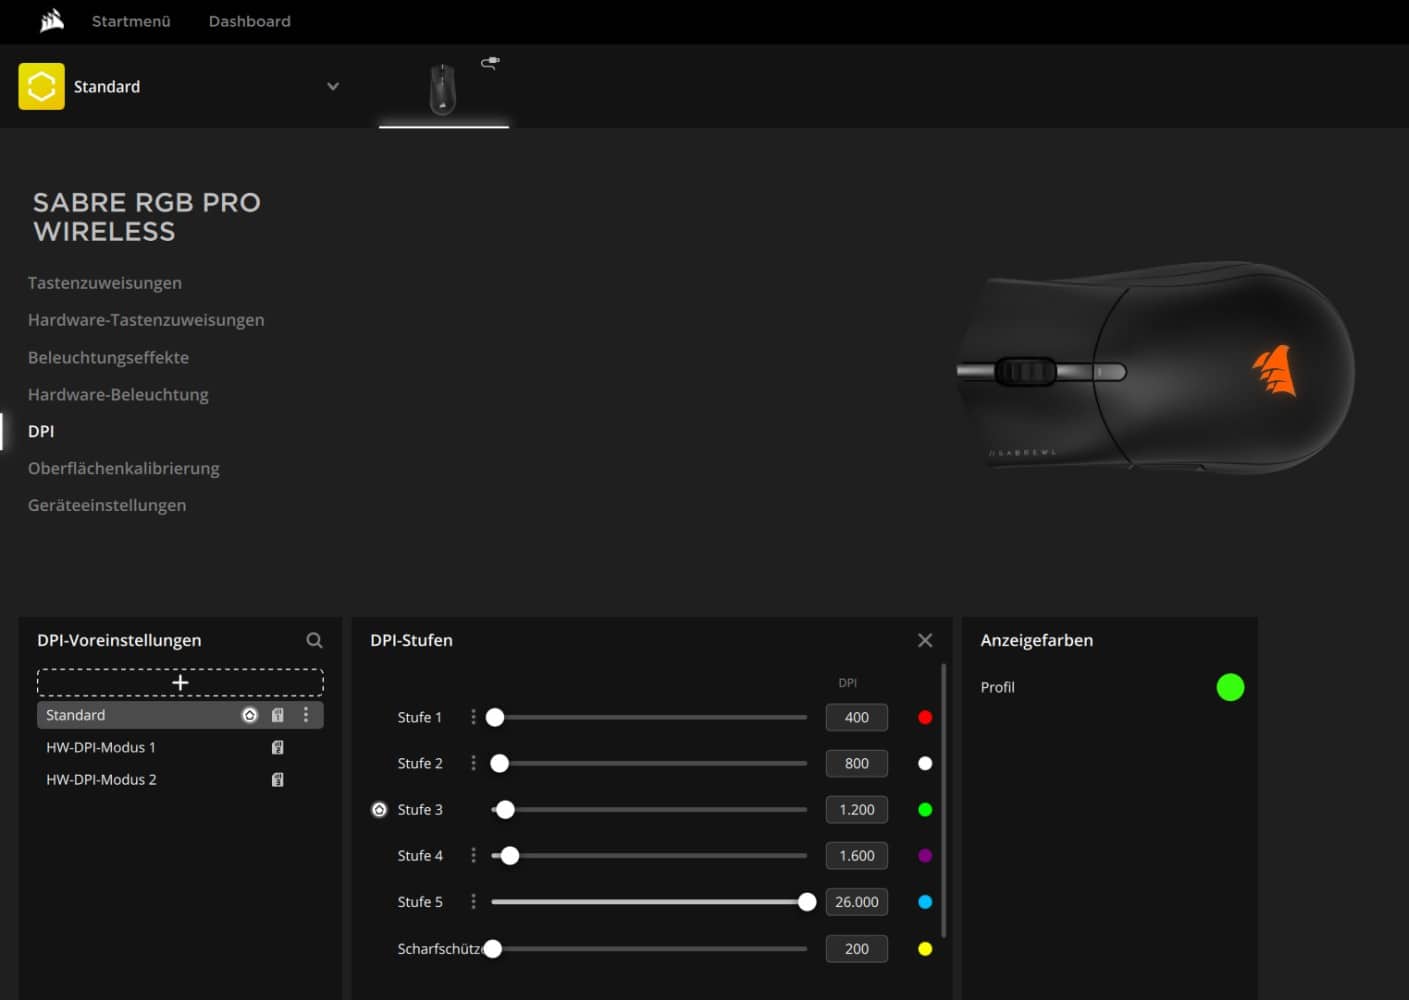Switch to the Dashboard tab

pyautogui.click(x=249, y=21)
